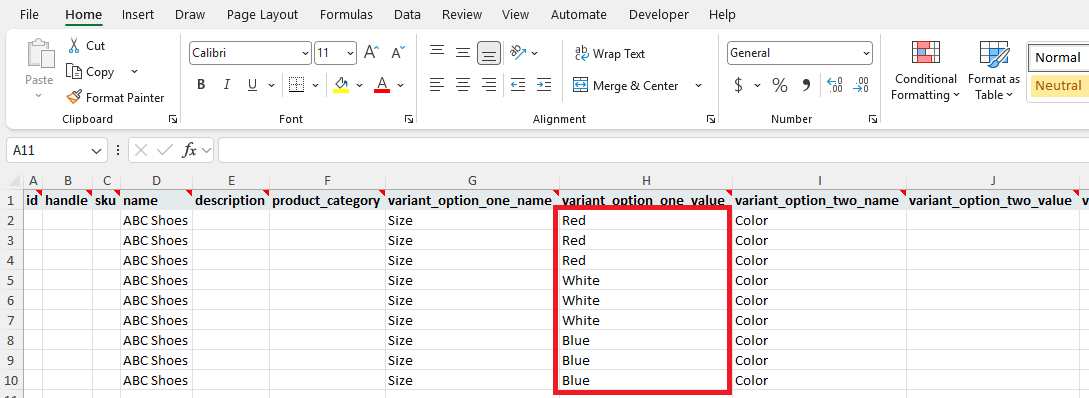Viewport: 1089px width, 398px height.
Task: Apply comma style
Action: [x=806, y=85]
